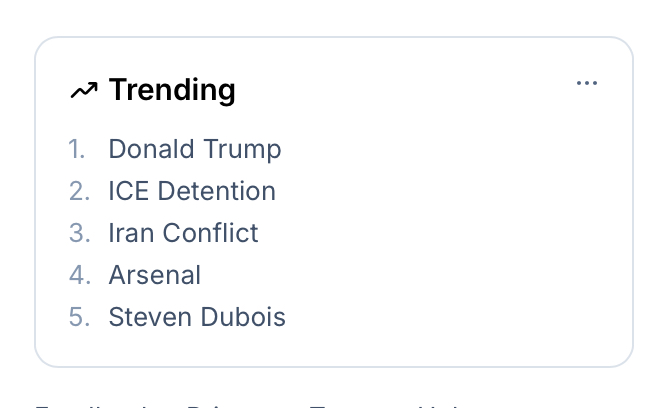Click empty space right of Donald Trump row

tap(450, 149)
